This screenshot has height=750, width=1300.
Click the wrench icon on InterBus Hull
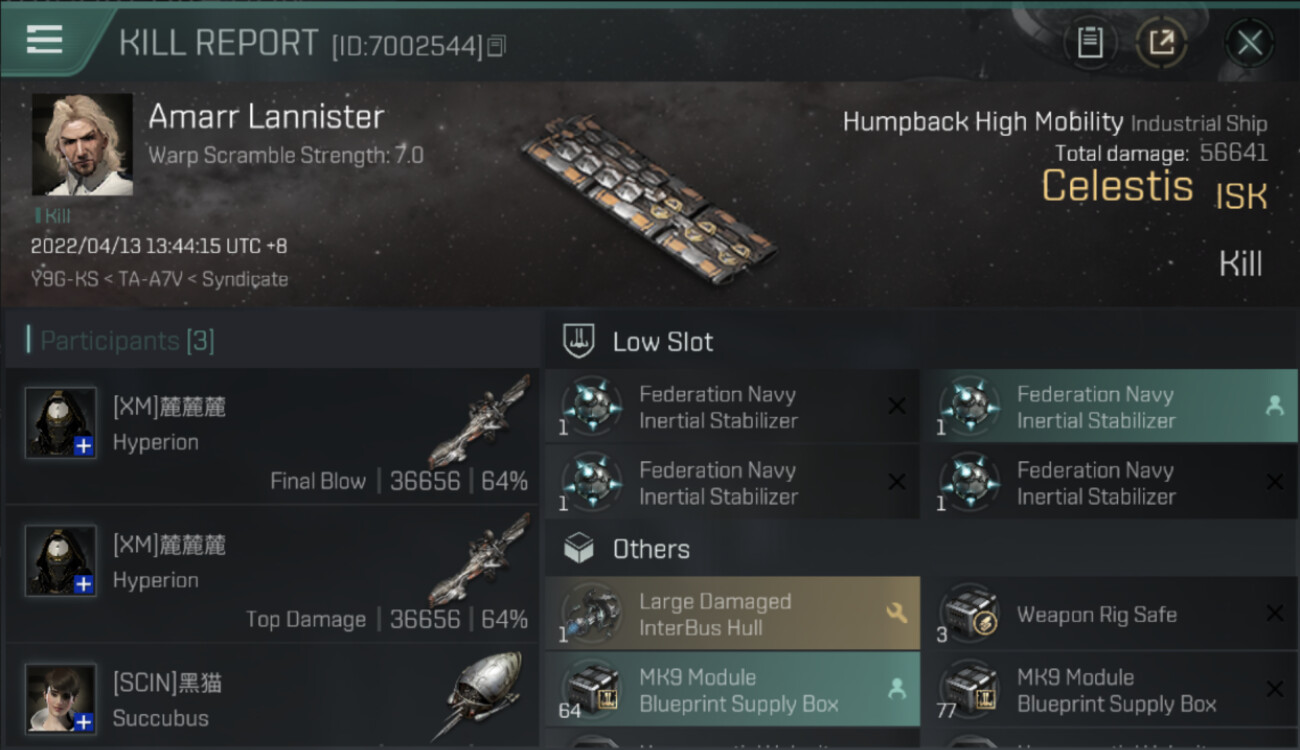[896, 614]
